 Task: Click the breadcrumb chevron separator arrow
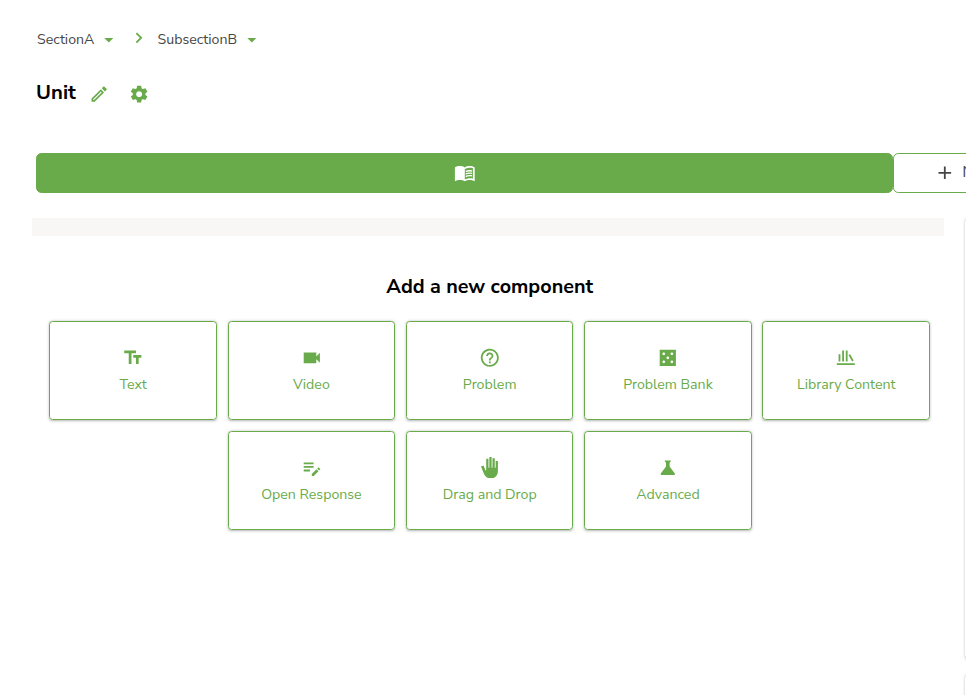(x=139, y=38)
